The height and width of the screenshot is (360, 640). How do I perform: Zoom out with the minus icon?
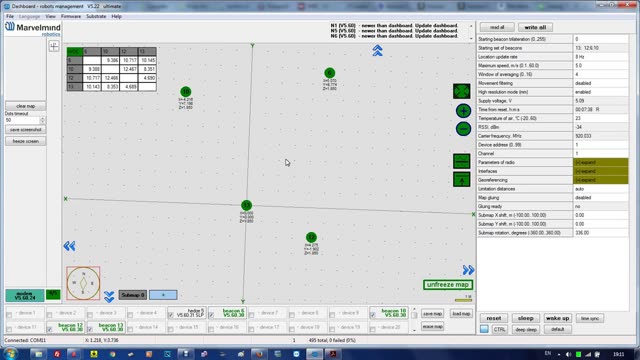pyautogui.click(x=463, y=129)
